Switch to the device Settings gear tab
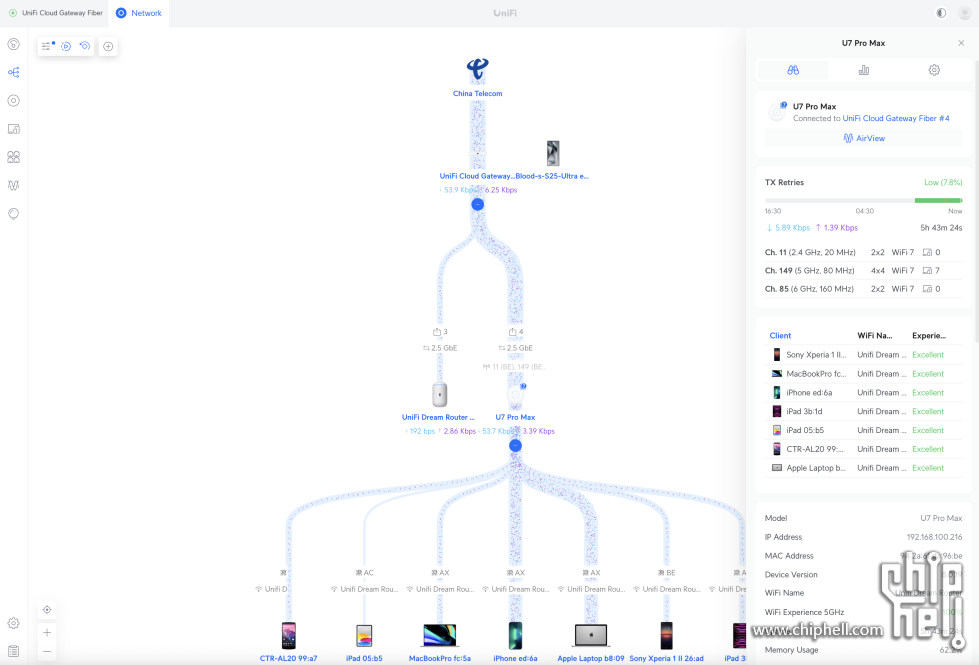 pyautogui.click(x=934, y=70)
